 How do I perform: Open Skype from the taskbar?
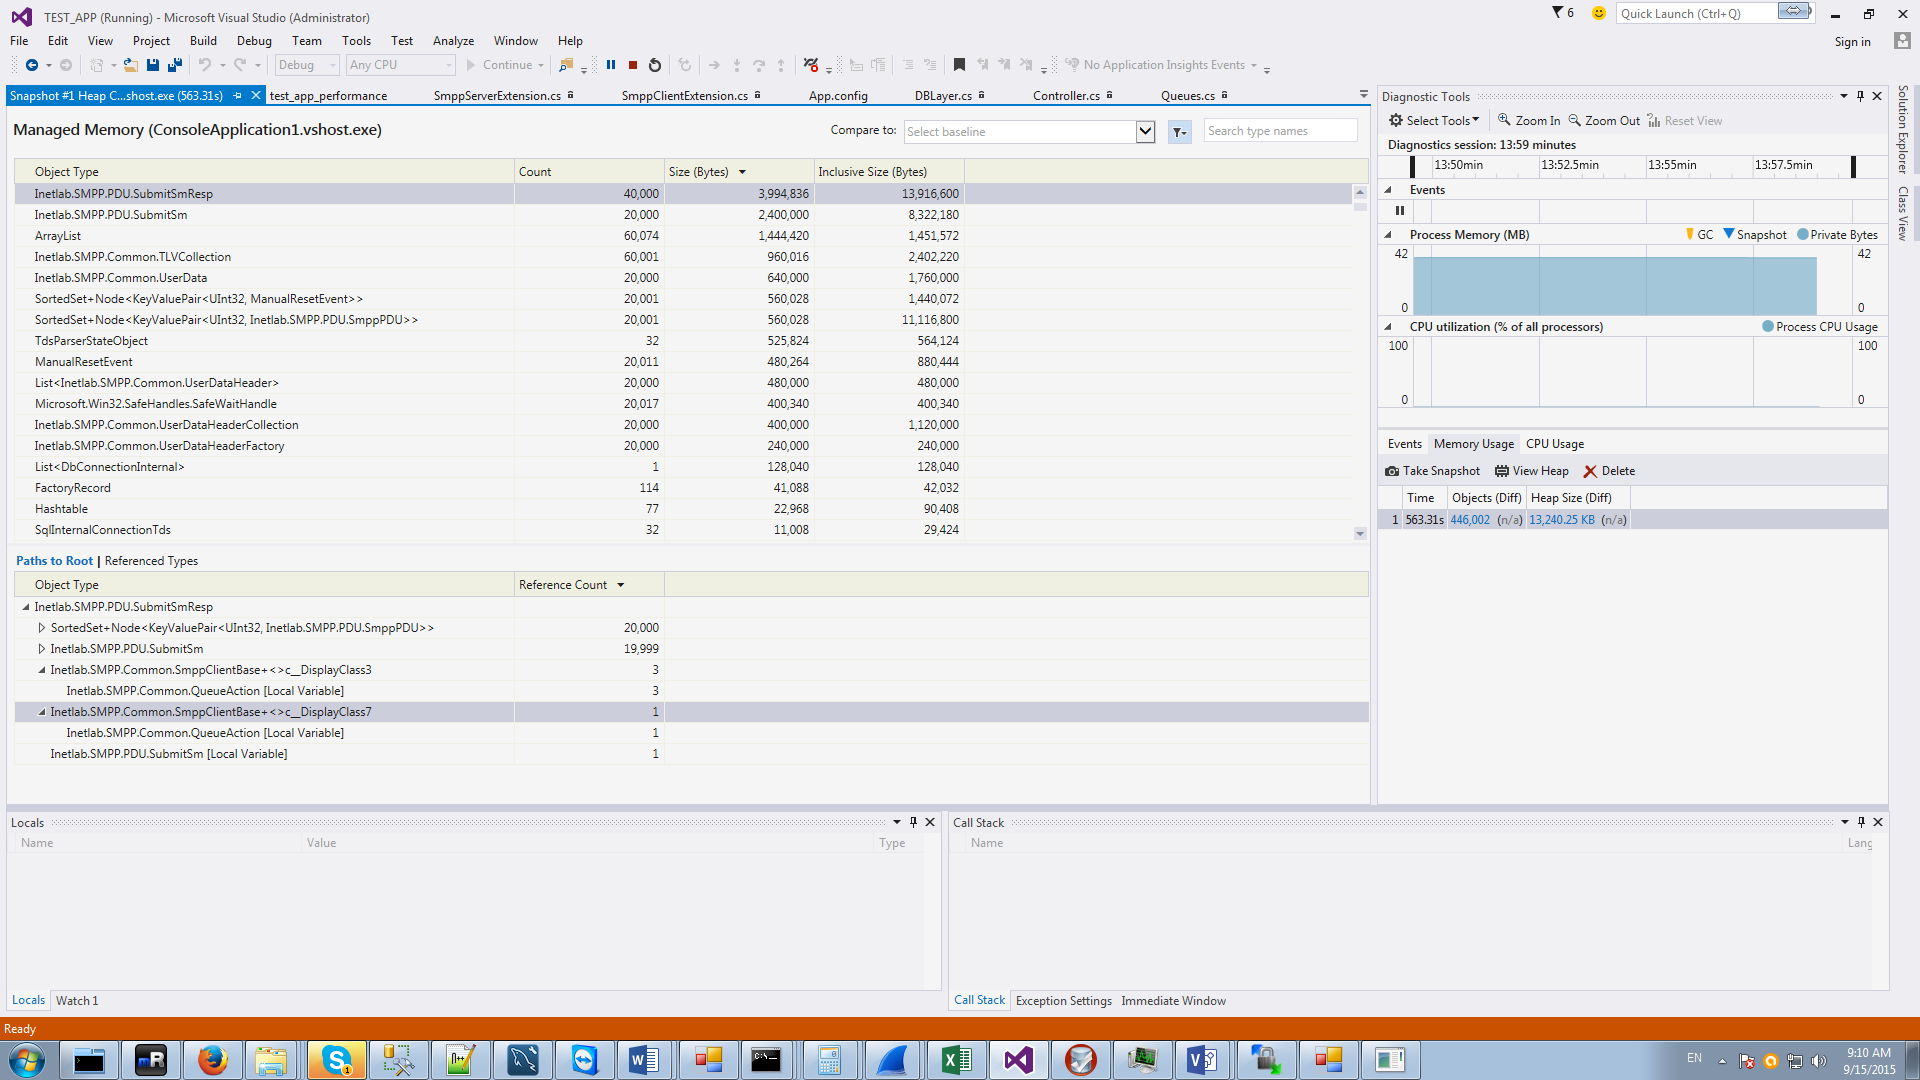(336, 1060)
